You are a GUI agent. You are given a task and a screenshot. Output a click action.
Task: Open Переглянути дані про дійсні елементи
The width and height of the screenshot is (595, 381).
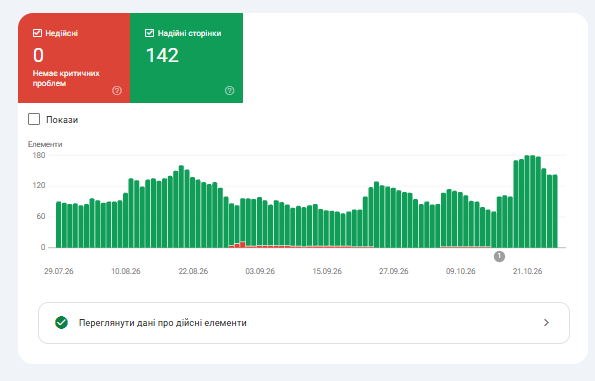pyautogui.click(x=304, y=323)
